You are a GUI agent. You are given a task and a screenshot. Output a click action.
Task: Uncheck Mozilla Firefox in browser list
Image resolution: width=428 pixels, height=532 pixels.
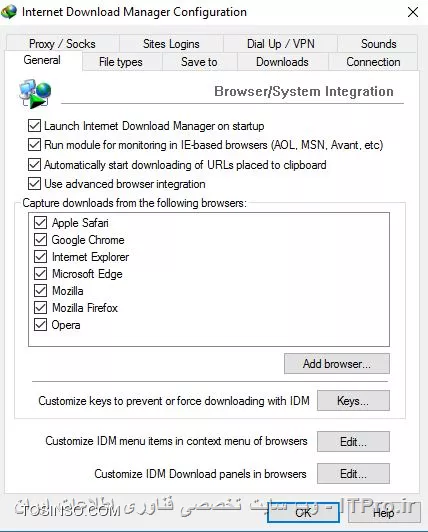(x=40, y=308)
